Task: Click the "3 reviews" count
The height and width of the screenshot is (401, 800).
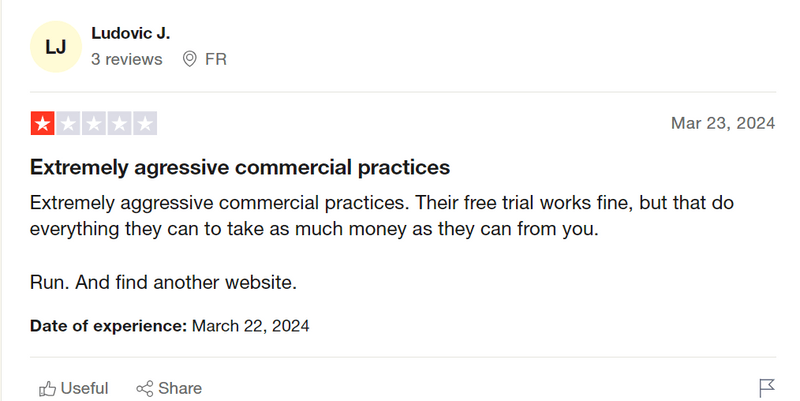Action: 126,59
